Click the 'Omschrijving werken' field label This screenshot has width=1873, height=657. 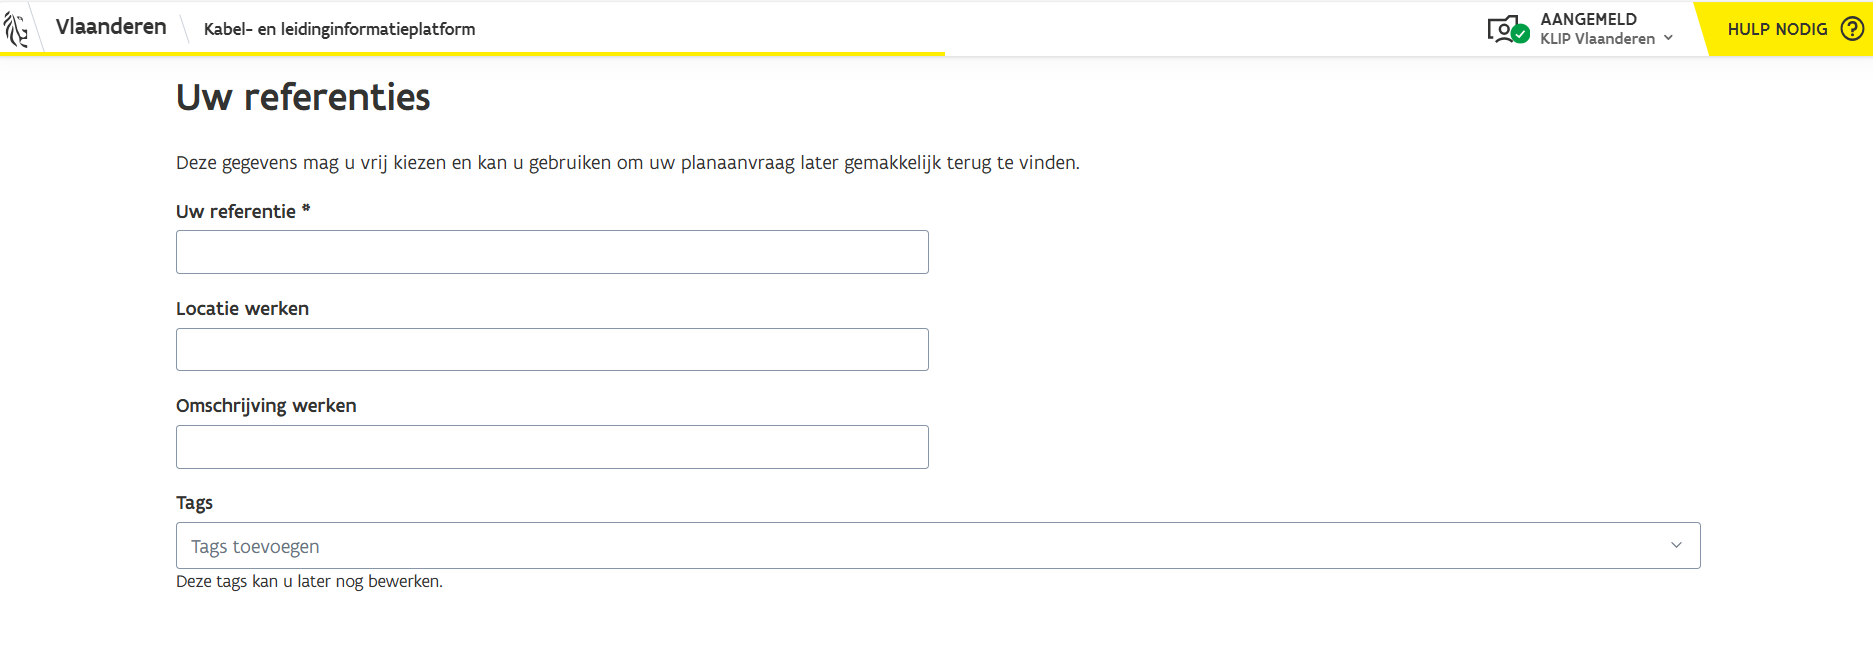click(x=266, y=406)
